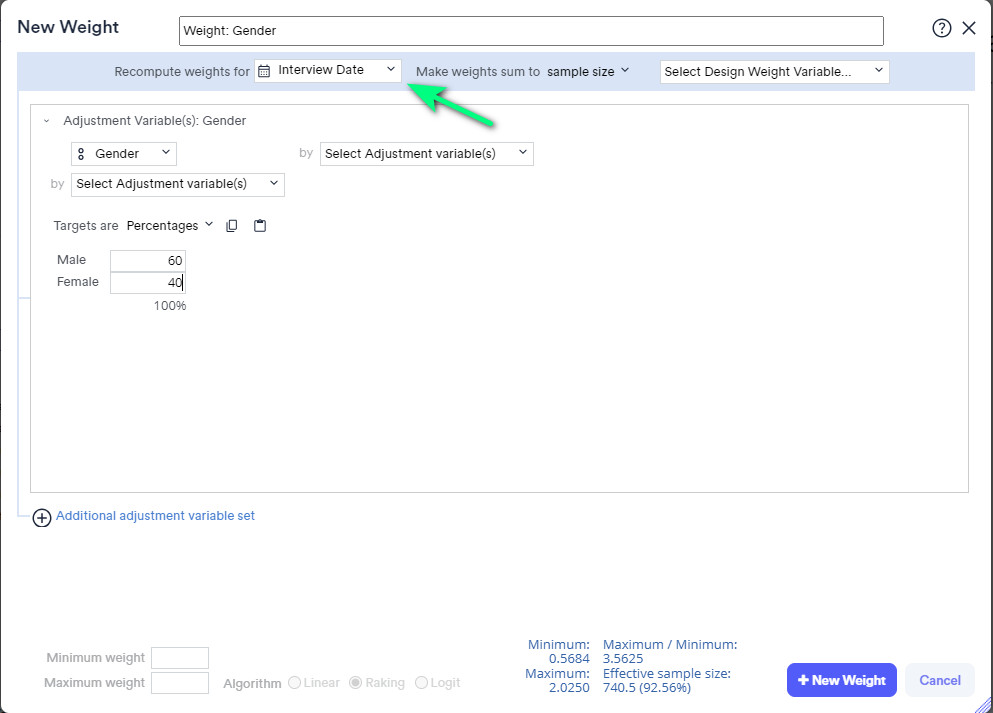The width and height of the screenshot is (993, 713).
Task: Click the New Weight button
Action: pyautogui.click(x=841, y=680)
